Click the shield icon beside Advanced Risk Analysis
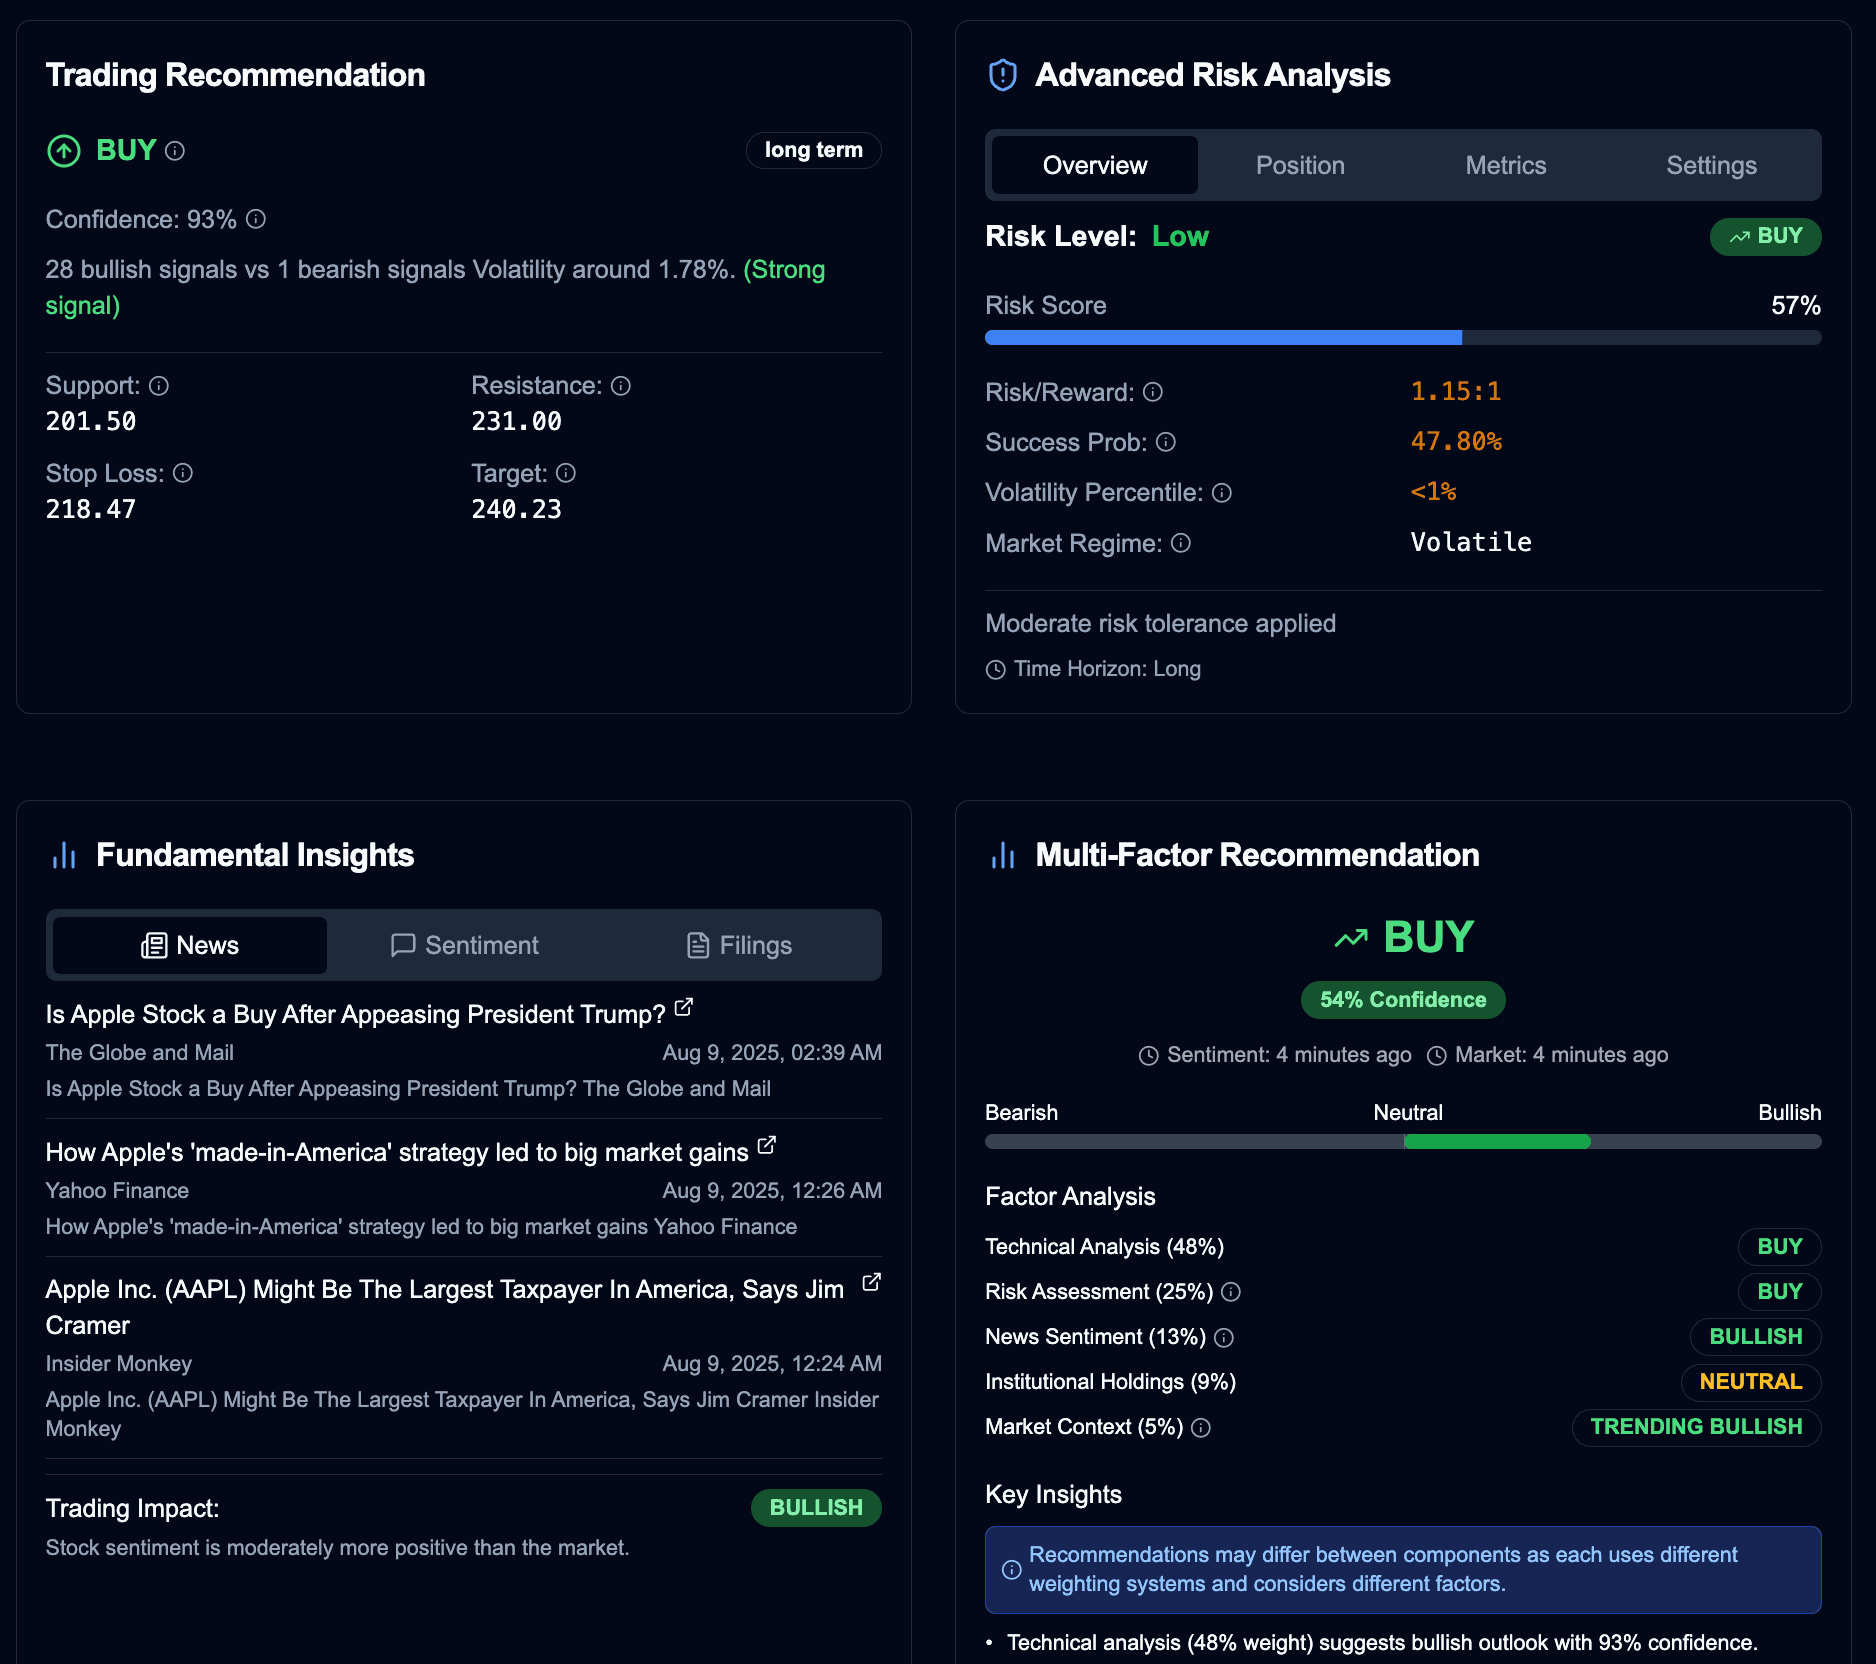Screen dimensions: 1876x1664 coord(1001,74)
